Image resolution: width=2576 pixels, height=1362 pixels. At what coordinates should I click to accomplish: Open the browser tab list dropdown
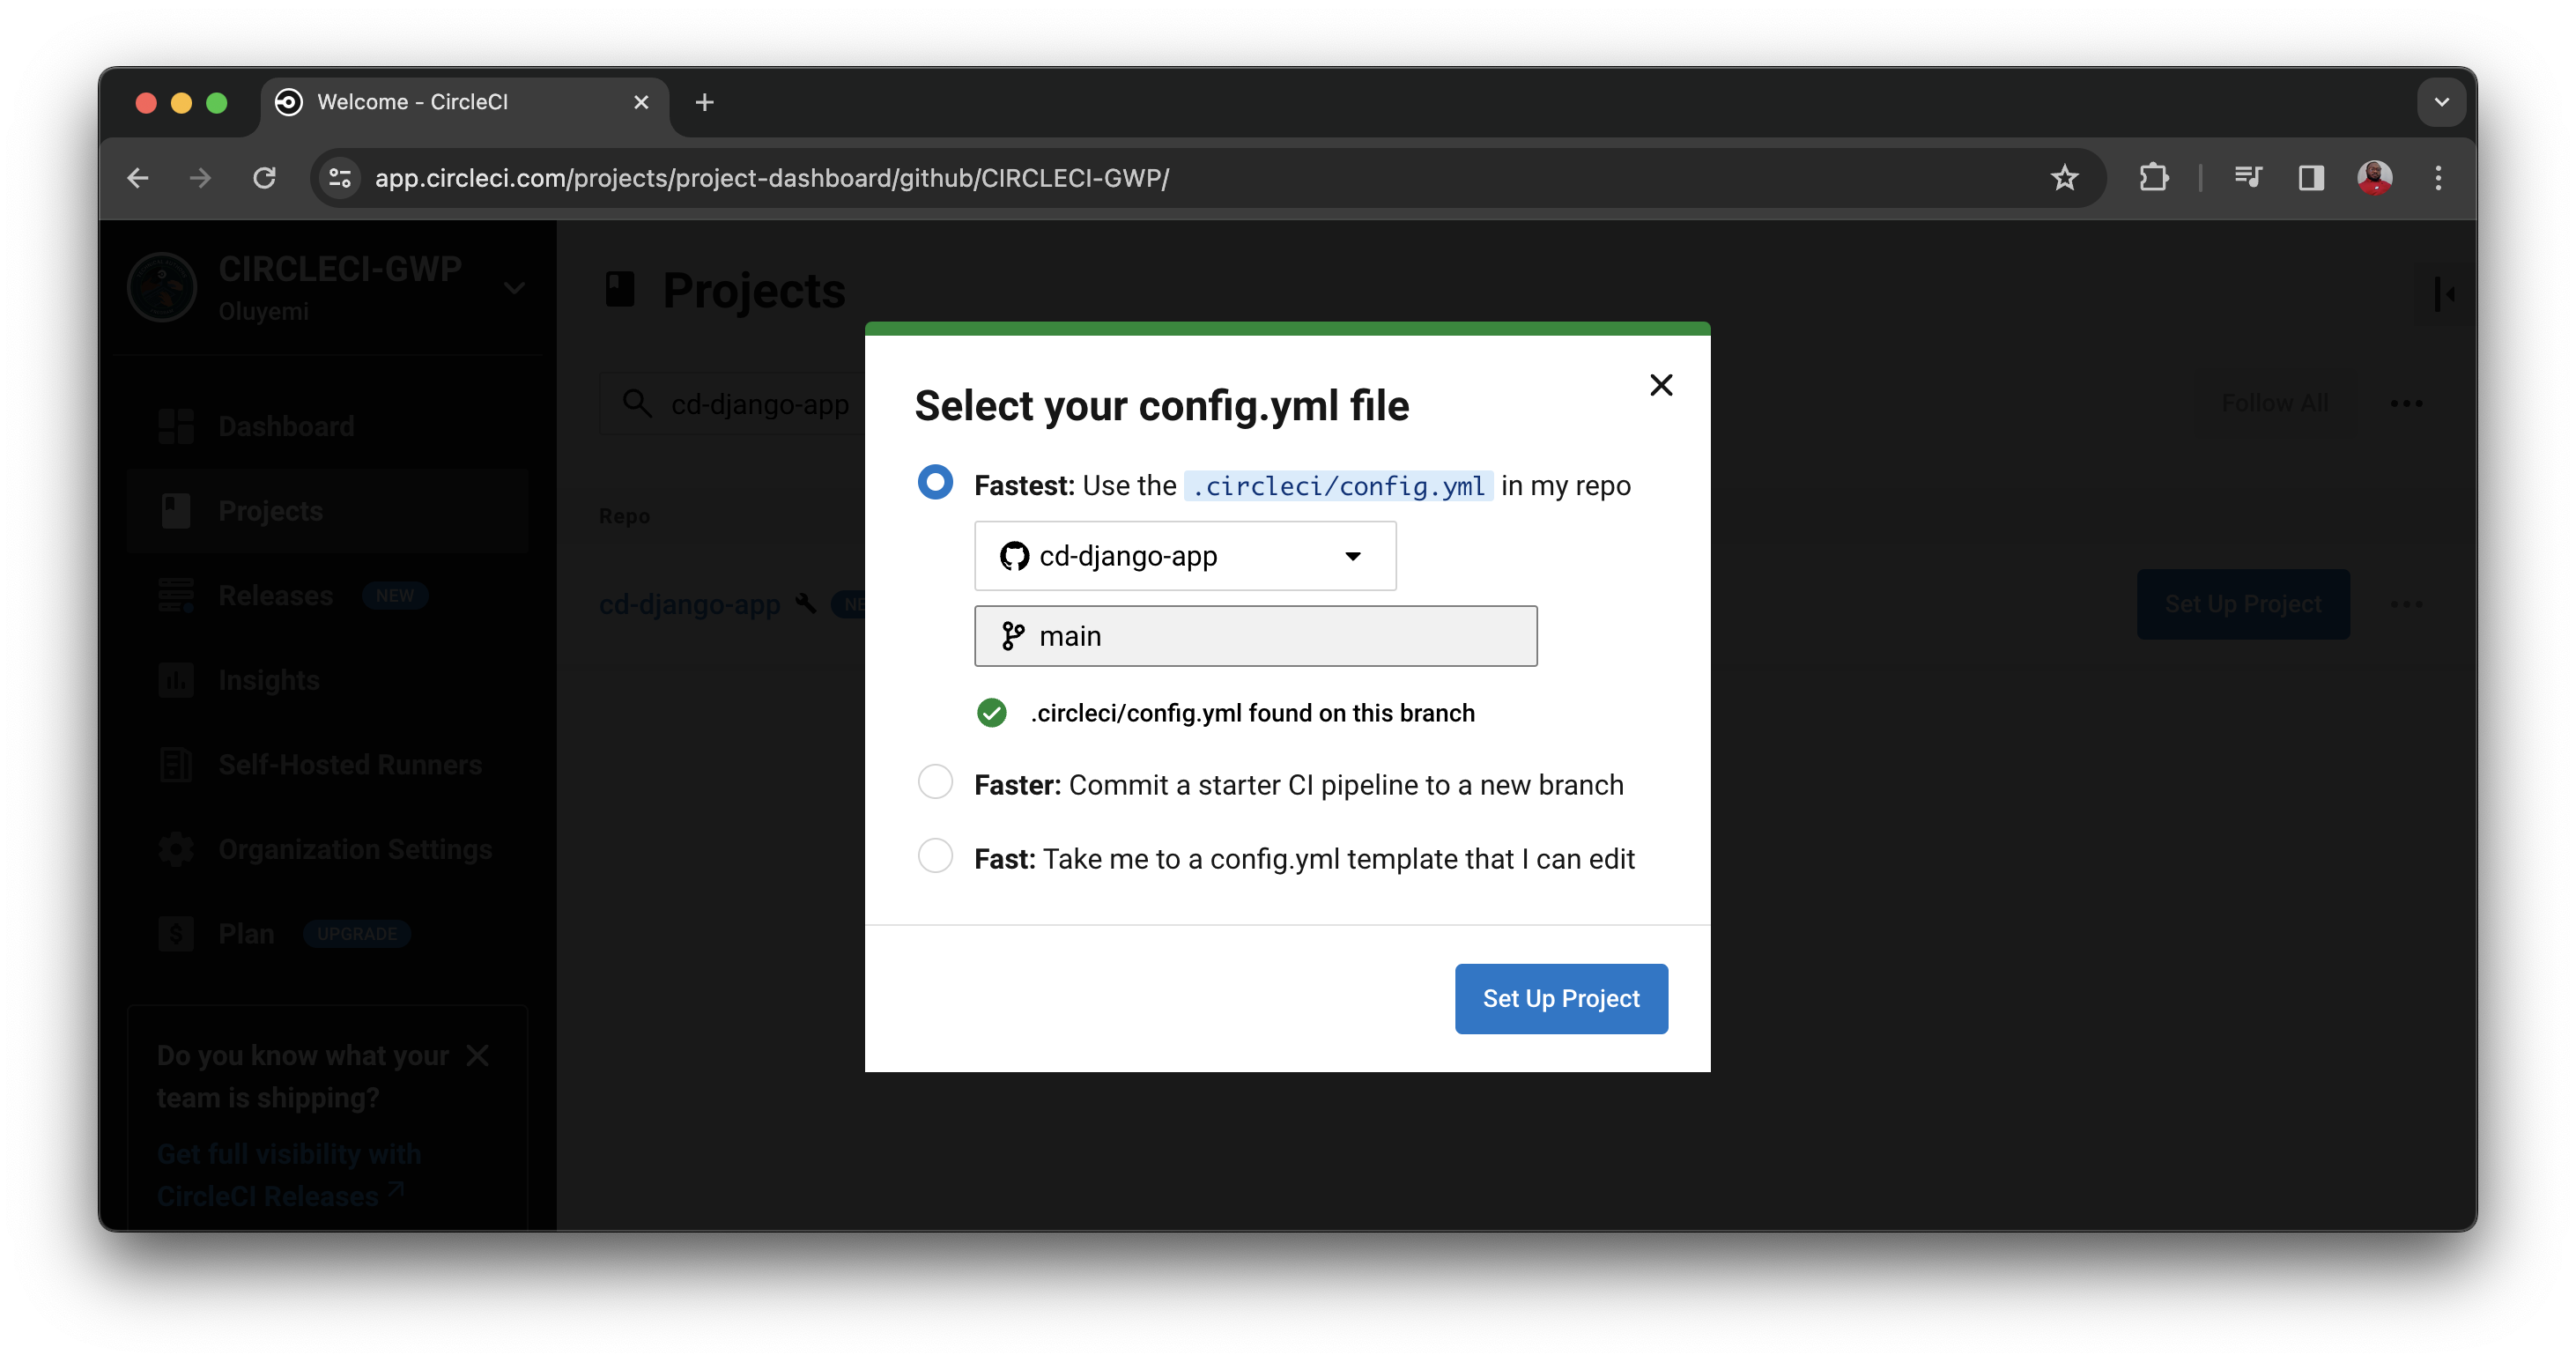pos(2441,102)
